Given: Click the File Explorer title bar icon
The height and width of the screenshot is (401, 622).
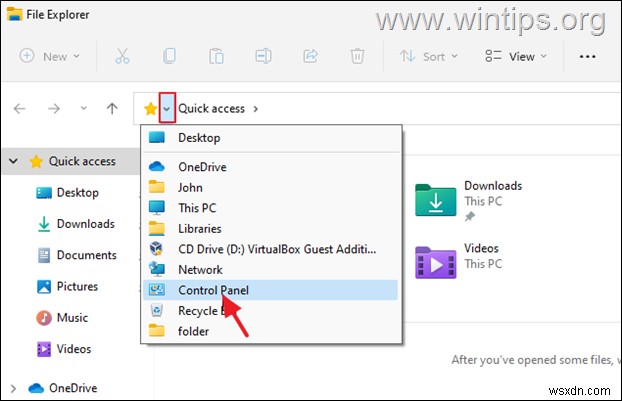Looking at the screenshot, I should click(x=14, y=14).
